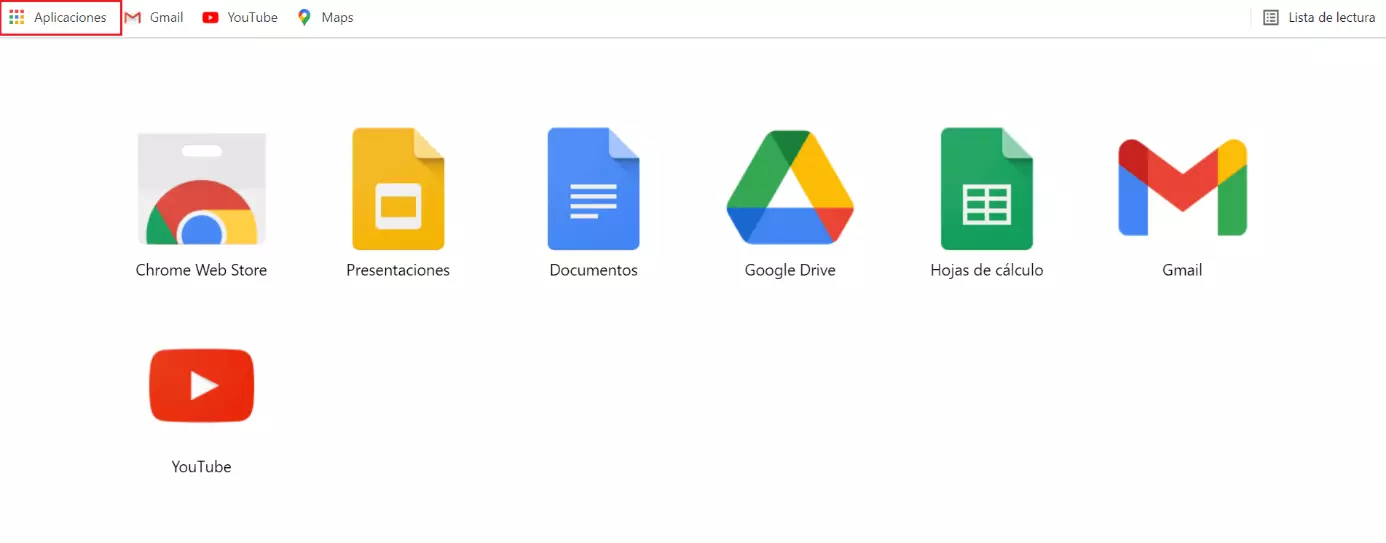The image size is (1386, 543).
Task: Click the "Gmail" label under the app icon
Action: [x=1182, y=270]
